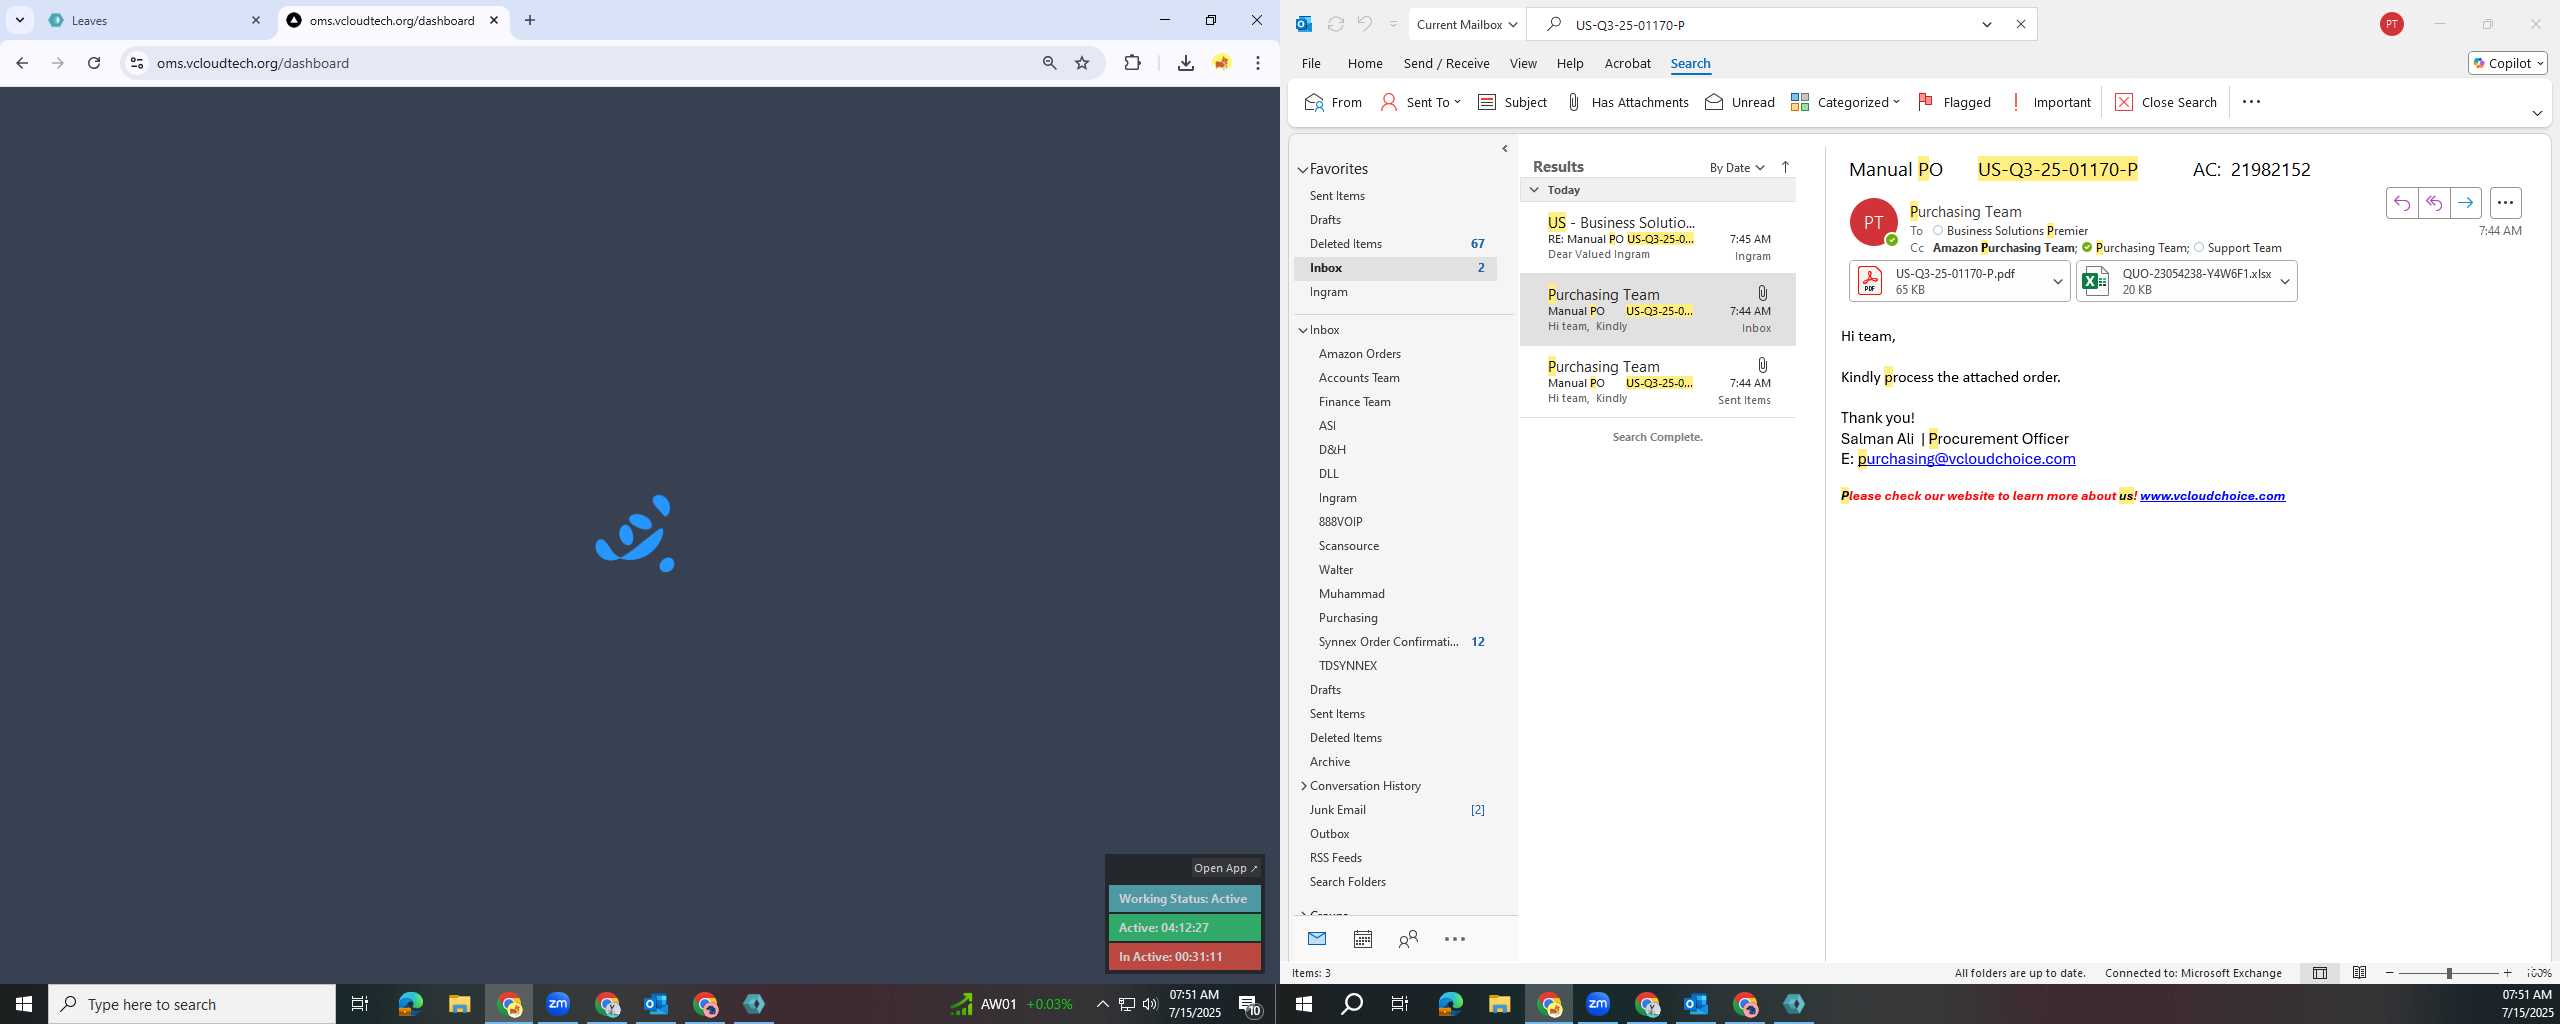
Task: Open the By Date sort dropdown
Action: click(x=1737, y=167)
